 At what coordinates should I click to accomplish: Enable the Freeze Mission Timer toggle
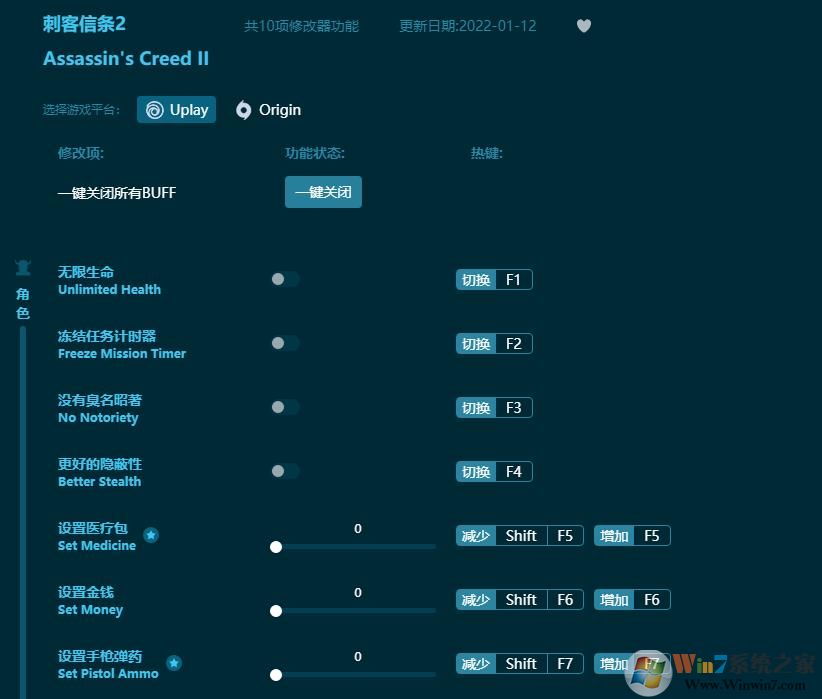tap(285, 344)
